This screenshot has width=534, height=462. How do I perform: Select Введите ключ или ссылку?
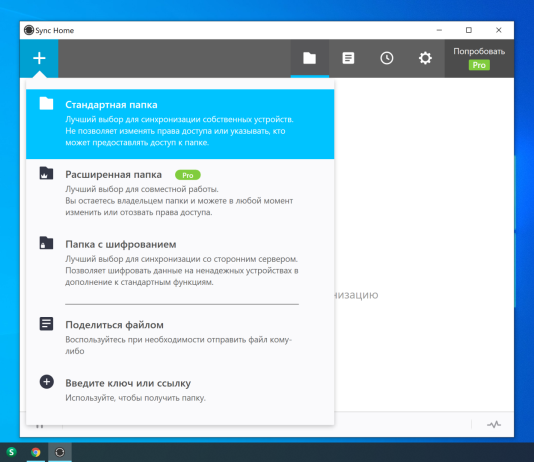click(180, 390)
